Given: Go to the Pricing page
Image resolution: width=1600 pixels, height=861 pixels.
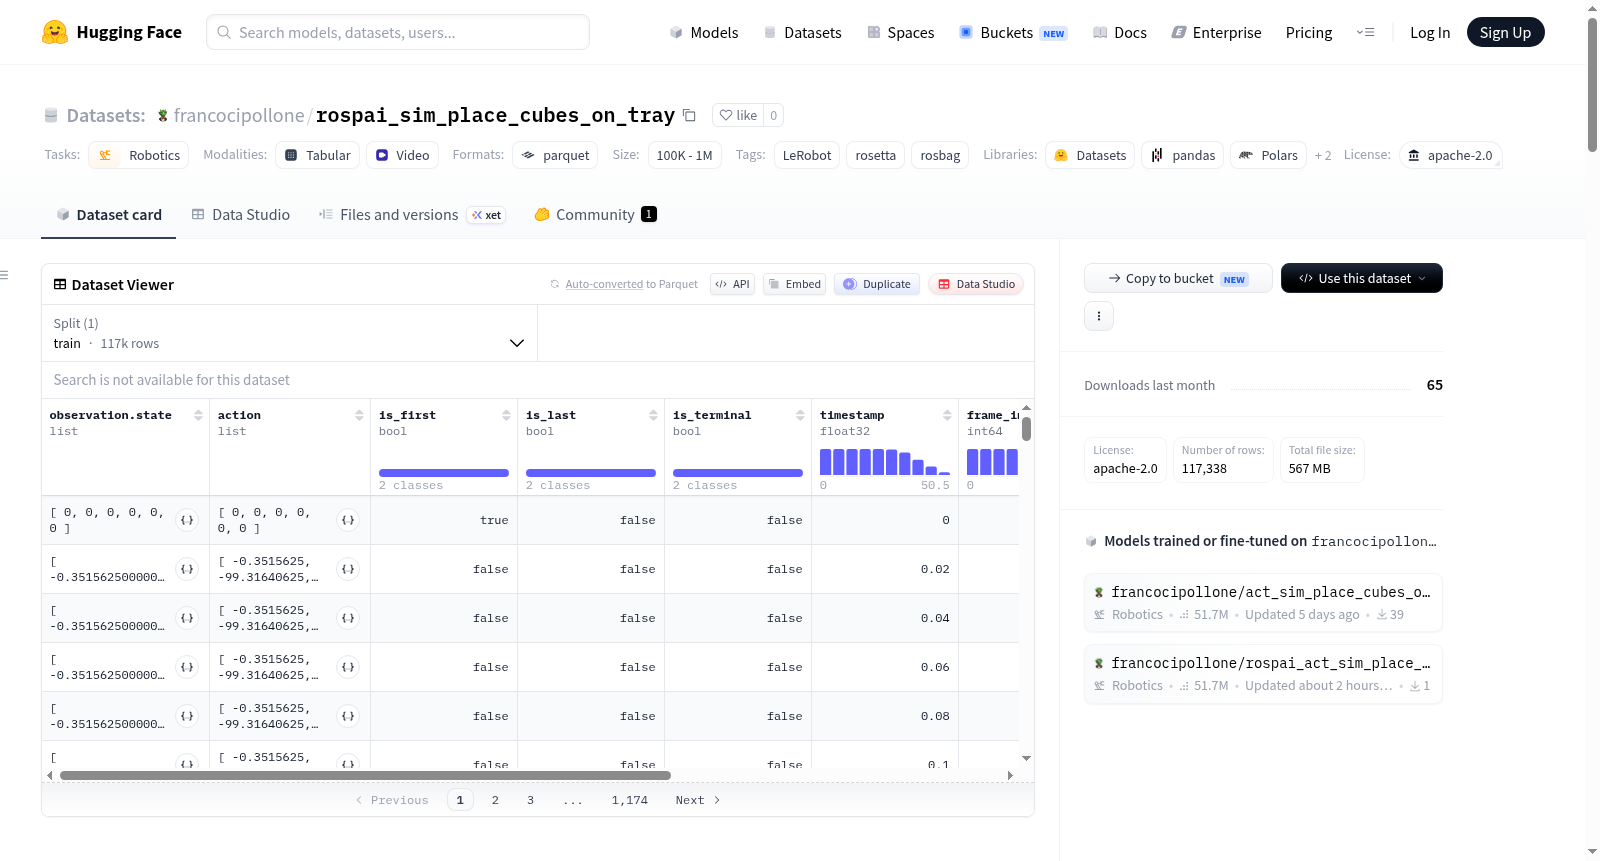Looking at the screenshot, I should tap(1309, 33).
